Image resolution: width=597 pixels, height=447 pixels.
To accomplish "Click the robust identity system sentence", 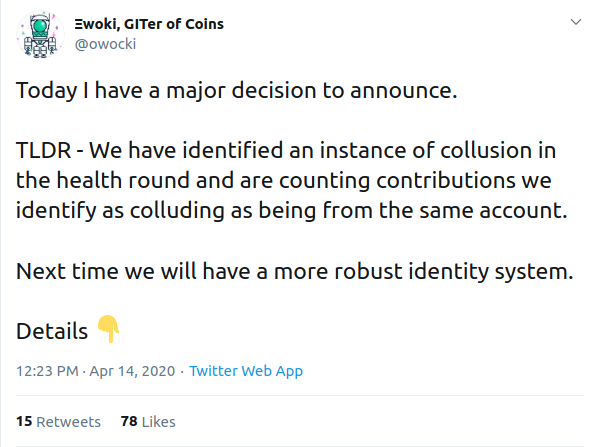I will (x=295, y=271).
